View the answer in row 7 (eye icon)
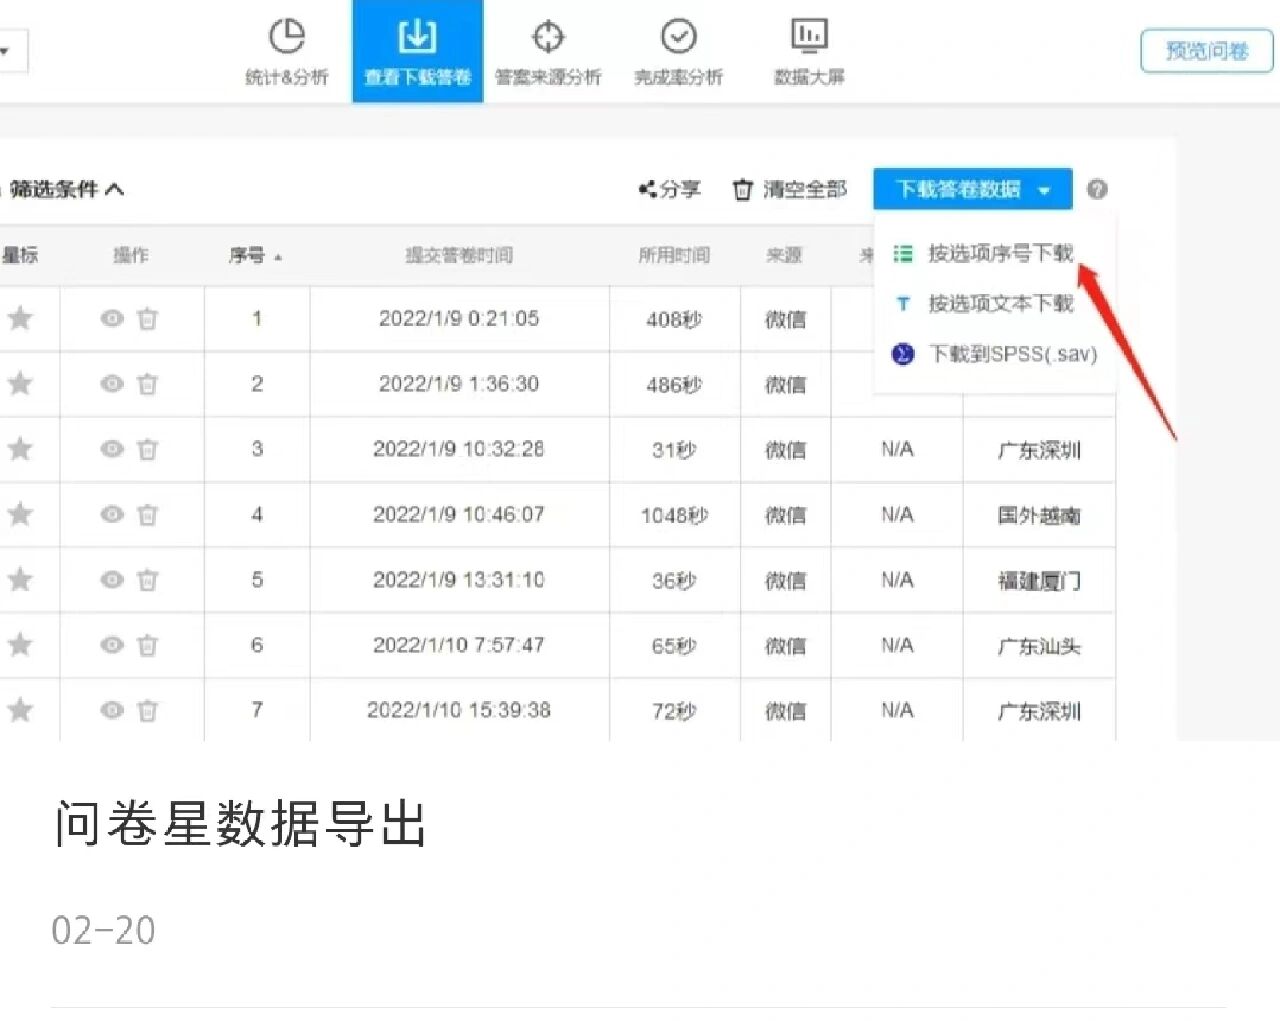 pyautogui.click(x=112, y=710)
